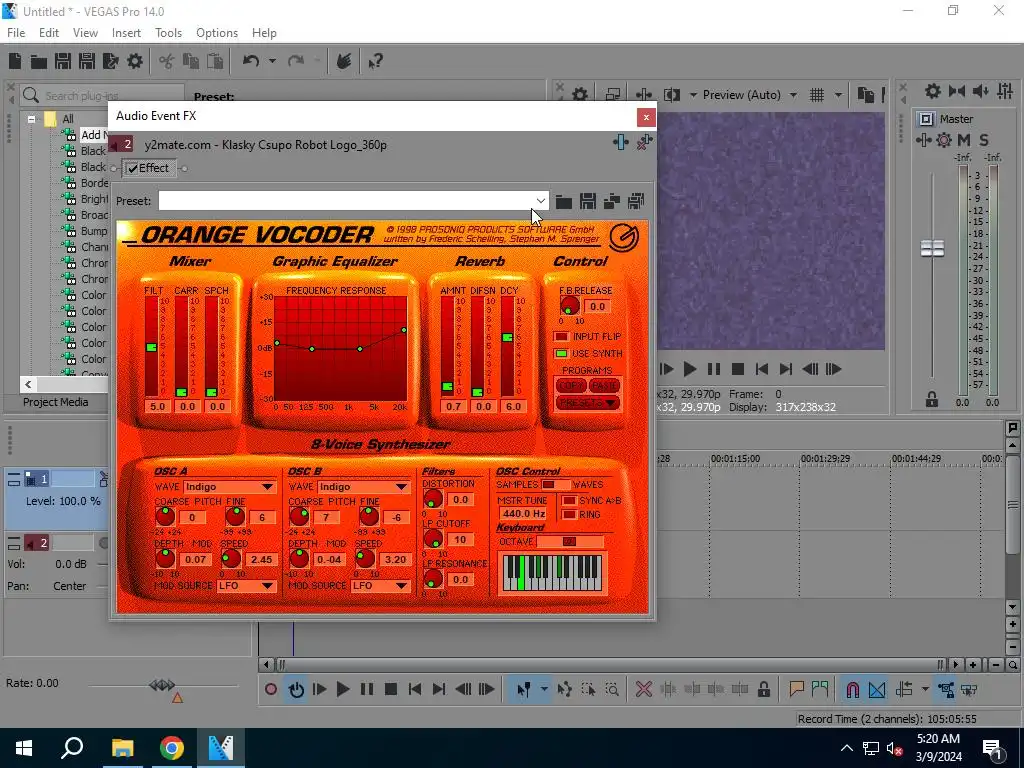1024x768 pixels.
Task: Toggle the Master fader lock padlock
Action: pos(932,399)
